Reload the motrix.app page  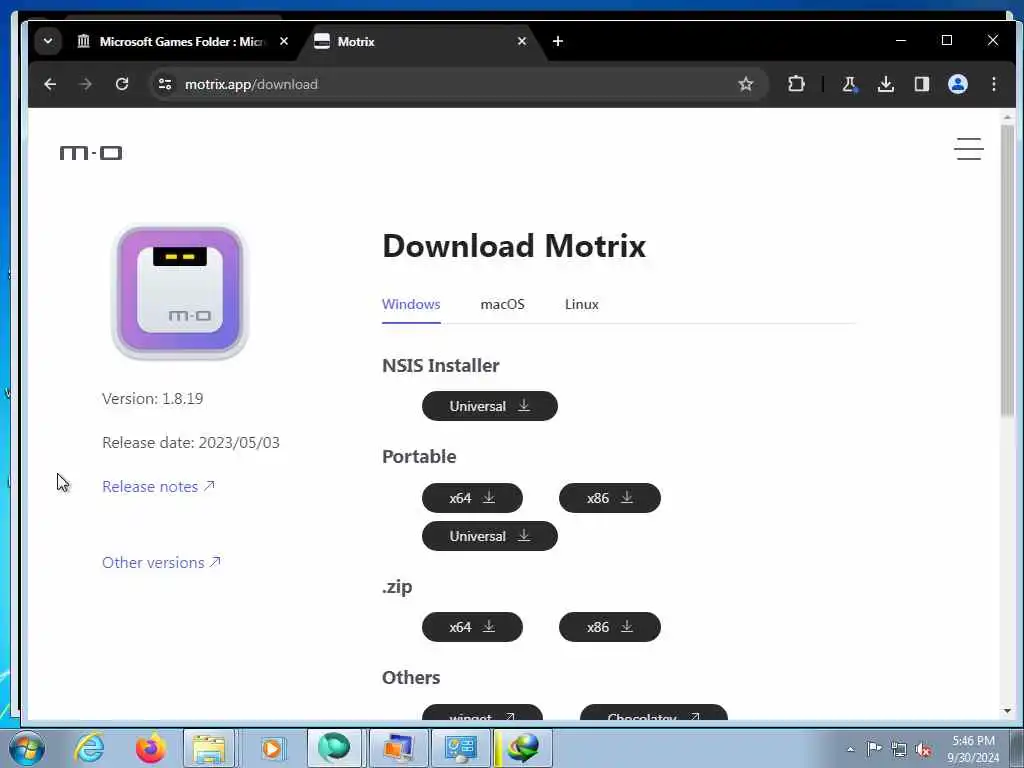[122, 84]
